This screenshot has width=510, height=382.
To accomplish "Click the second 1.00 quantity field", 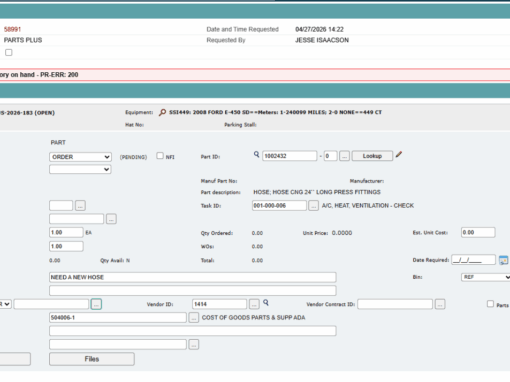I will 66,246.
